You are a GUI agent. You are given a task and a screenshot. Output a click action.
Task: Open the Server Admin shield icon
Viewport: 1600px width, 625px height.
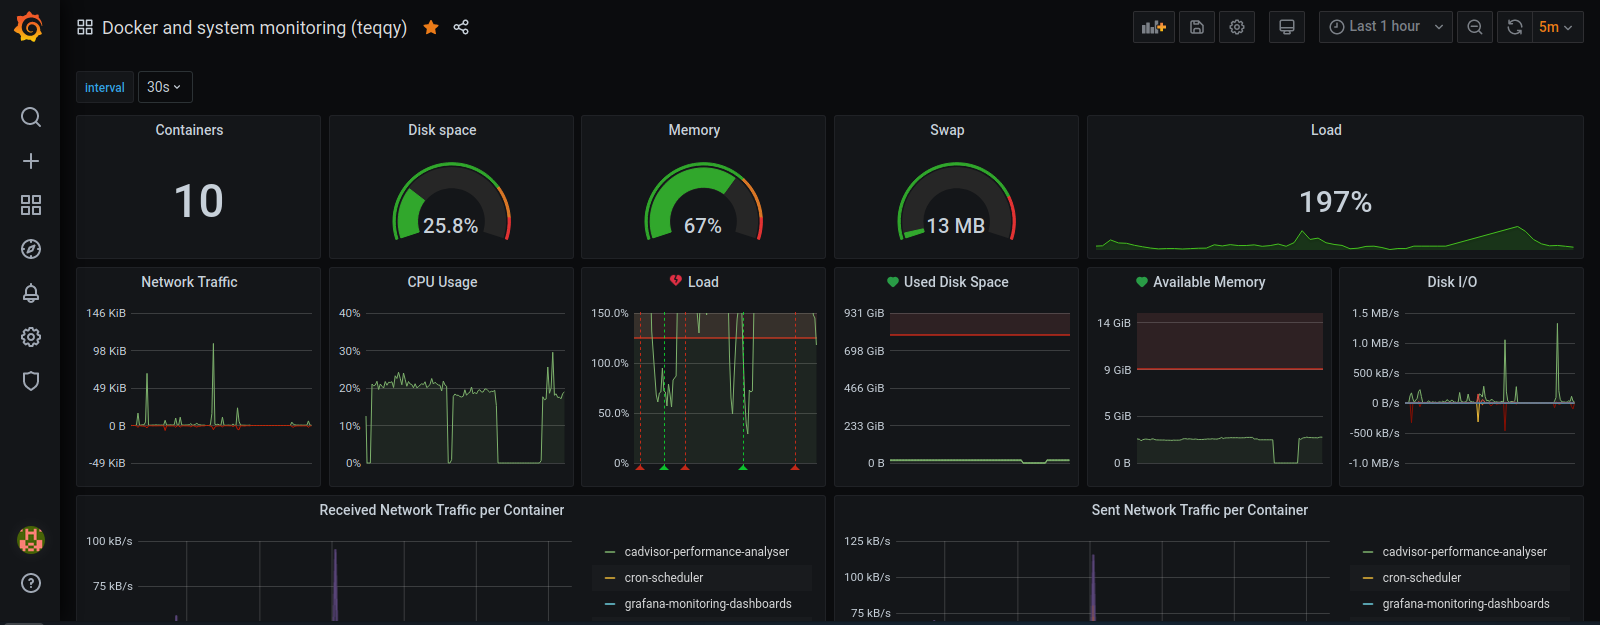coord(31,381)
